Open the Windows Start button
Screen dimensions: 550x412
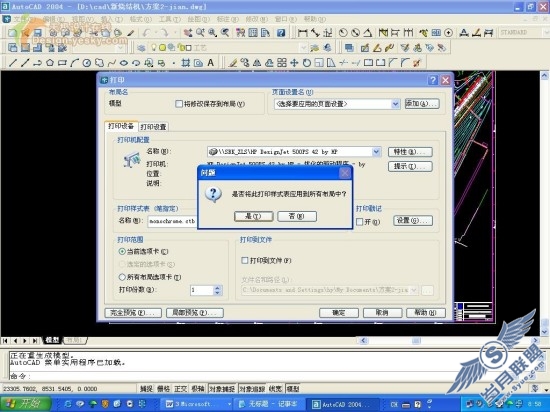pyautogui.click(x=25, y=404)
